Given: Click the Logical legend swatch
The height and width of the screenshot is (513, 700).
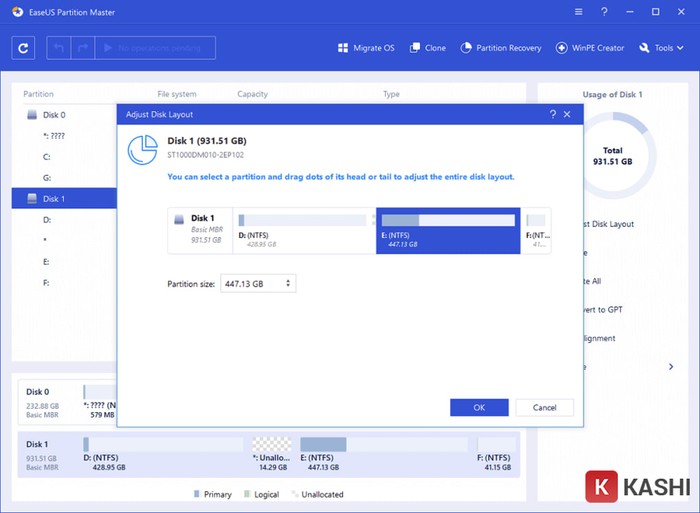Looking at the screenshot, I should pos(247,494).
